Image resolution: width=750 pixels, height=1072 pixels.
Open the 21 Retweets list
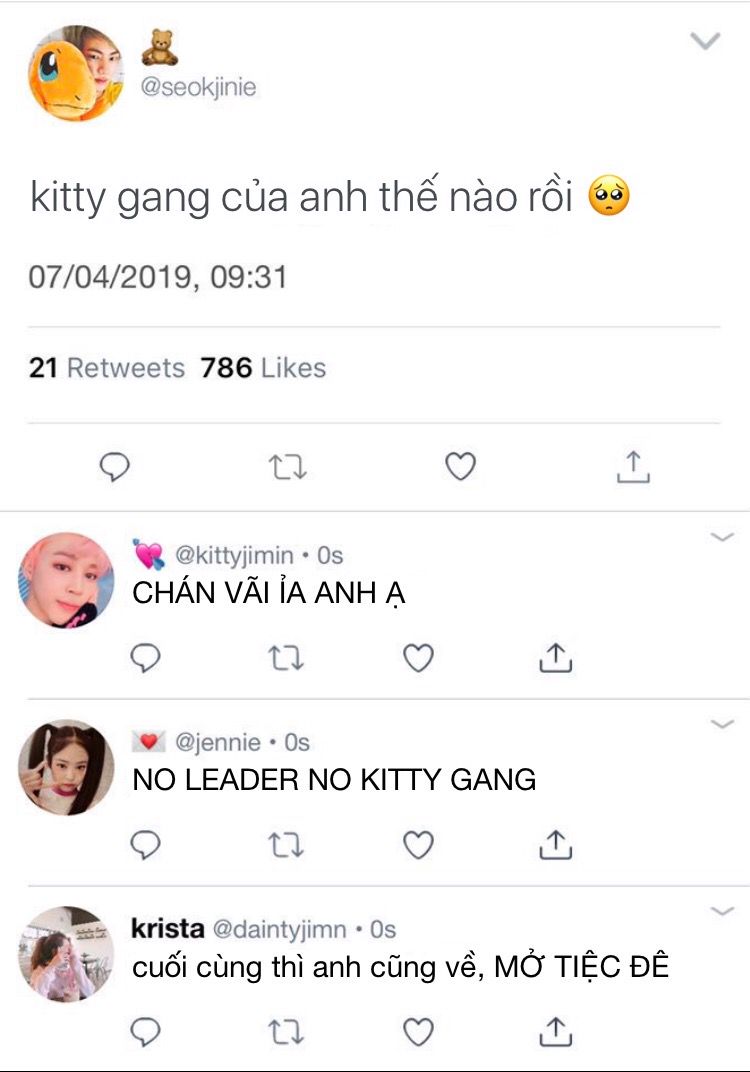coord(107,368)
